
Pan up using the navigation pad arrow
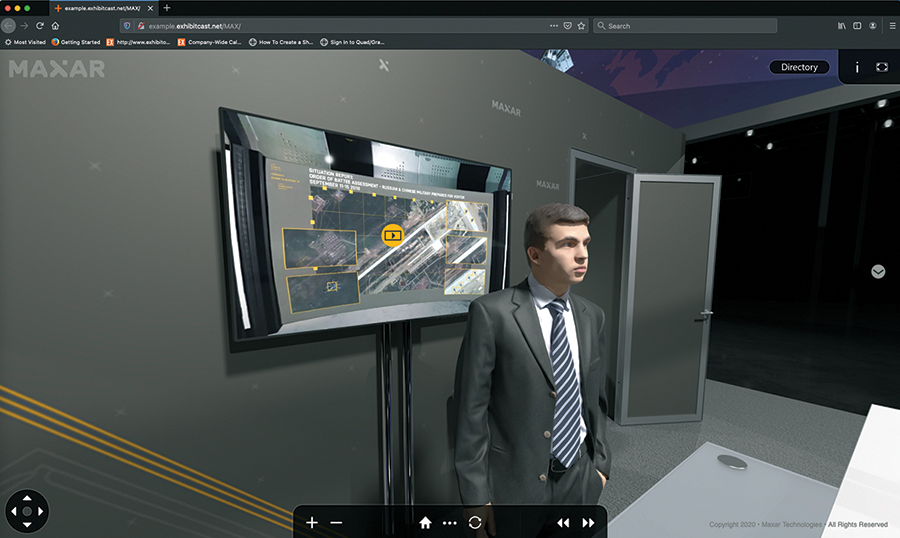27,498
